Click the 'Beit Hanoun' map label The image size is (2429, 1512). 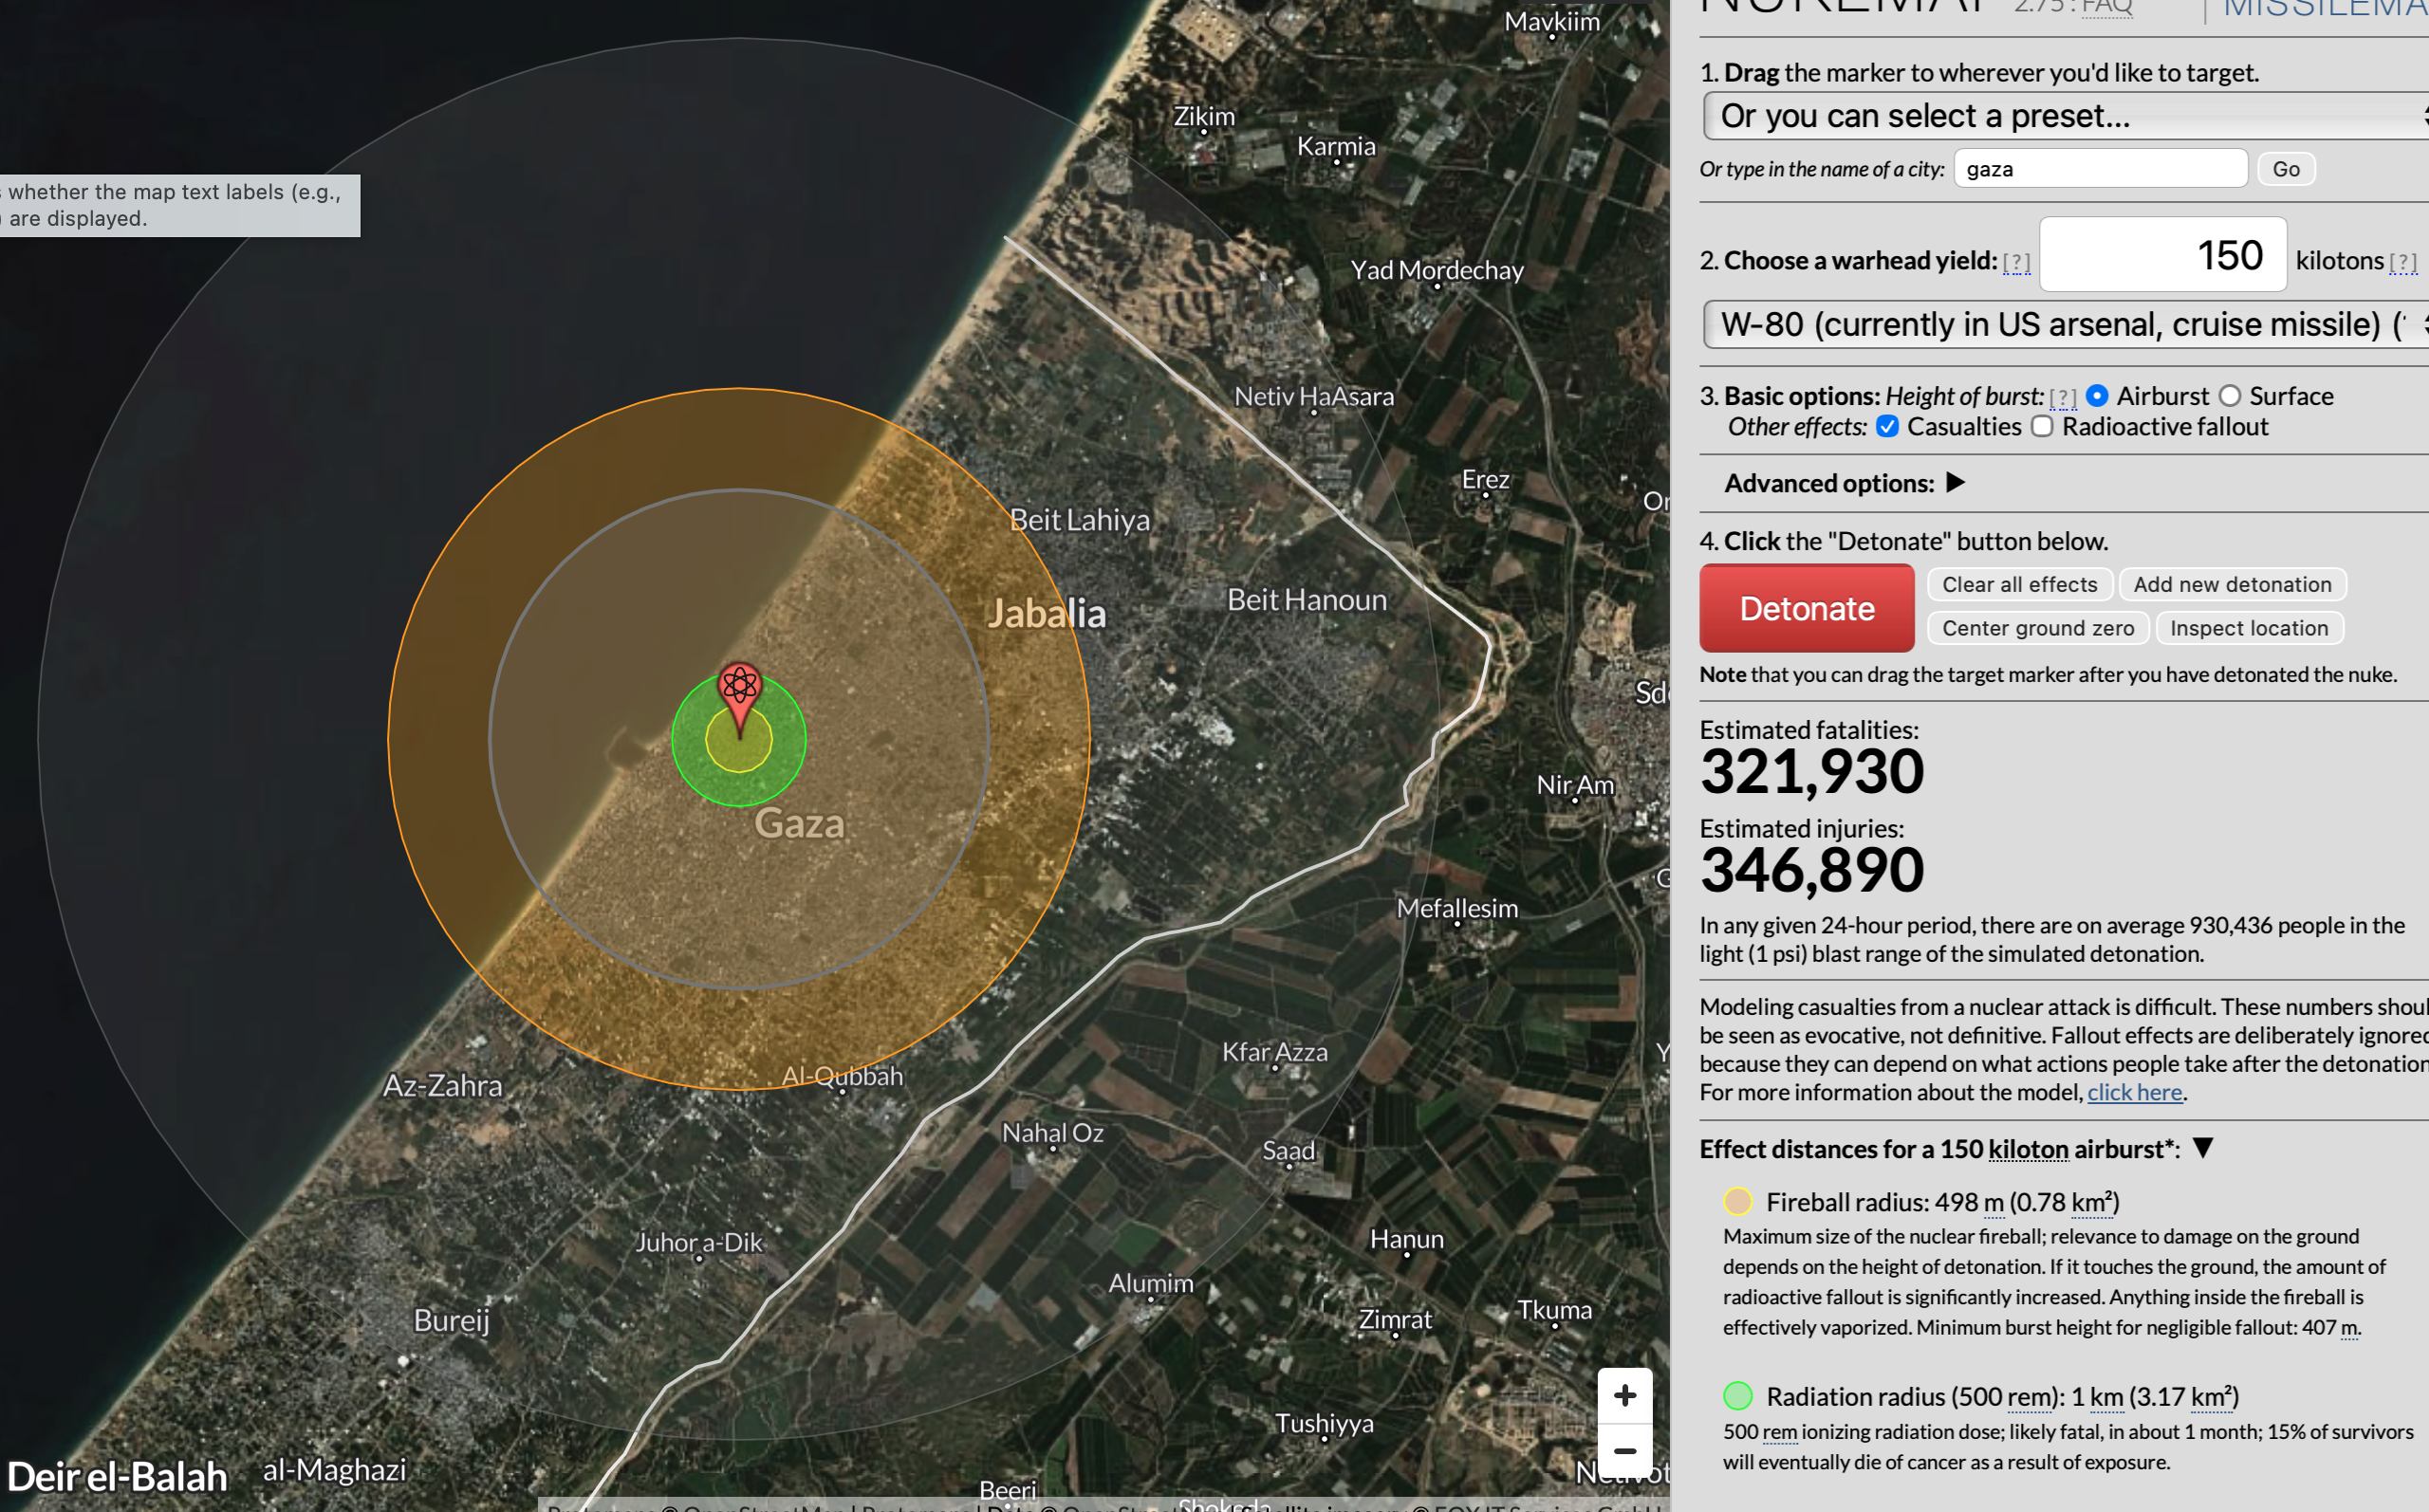point(1307,600)
